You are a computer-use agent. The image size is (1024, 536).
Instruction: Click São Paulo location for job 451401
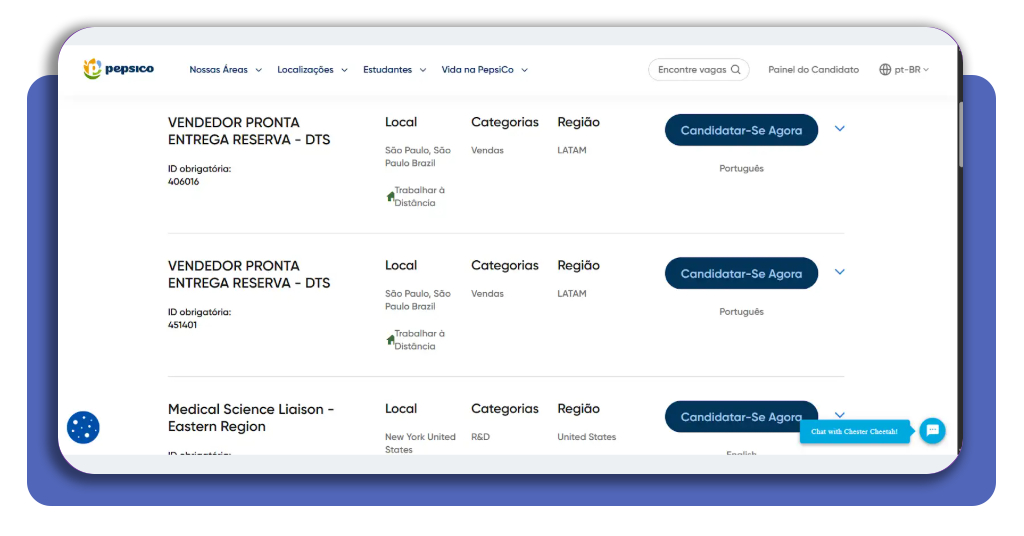(x=418, y=300)
